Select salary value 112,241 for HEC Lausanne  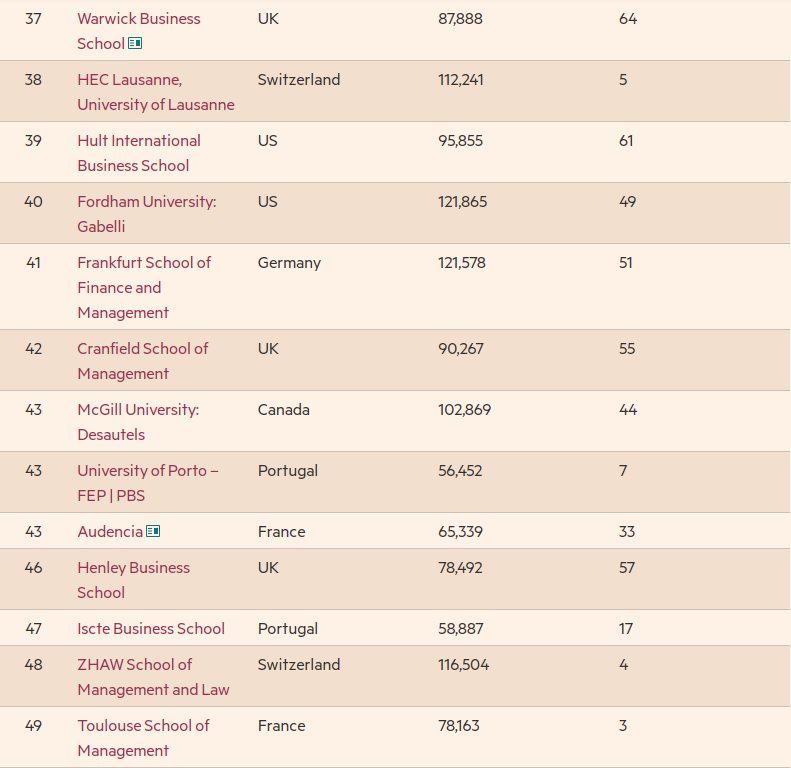461,80
